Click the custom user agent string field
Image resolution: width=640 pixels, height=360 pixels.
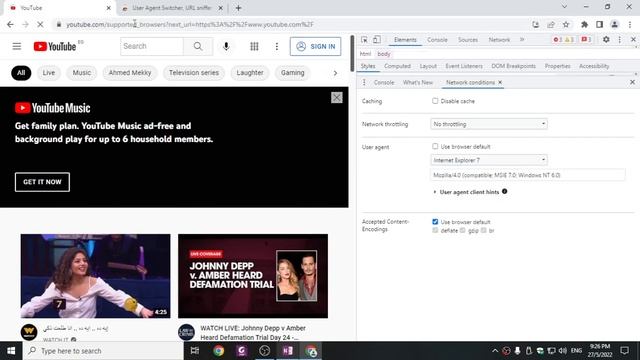pyautogui.click(x=527, y=175)
